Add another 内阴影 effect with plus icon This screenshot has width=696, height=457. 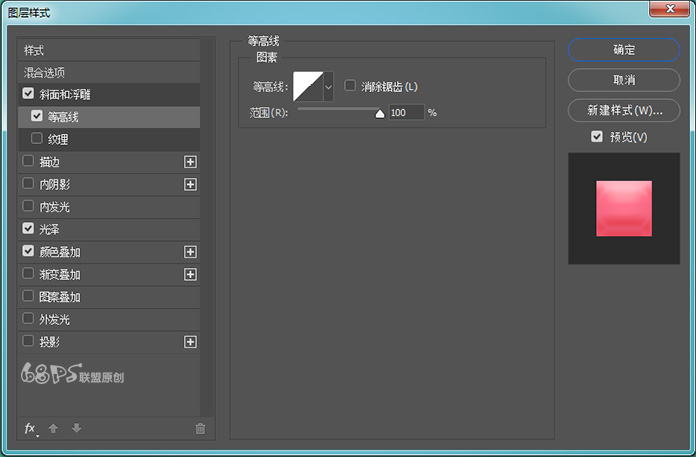tap(190, 184)
